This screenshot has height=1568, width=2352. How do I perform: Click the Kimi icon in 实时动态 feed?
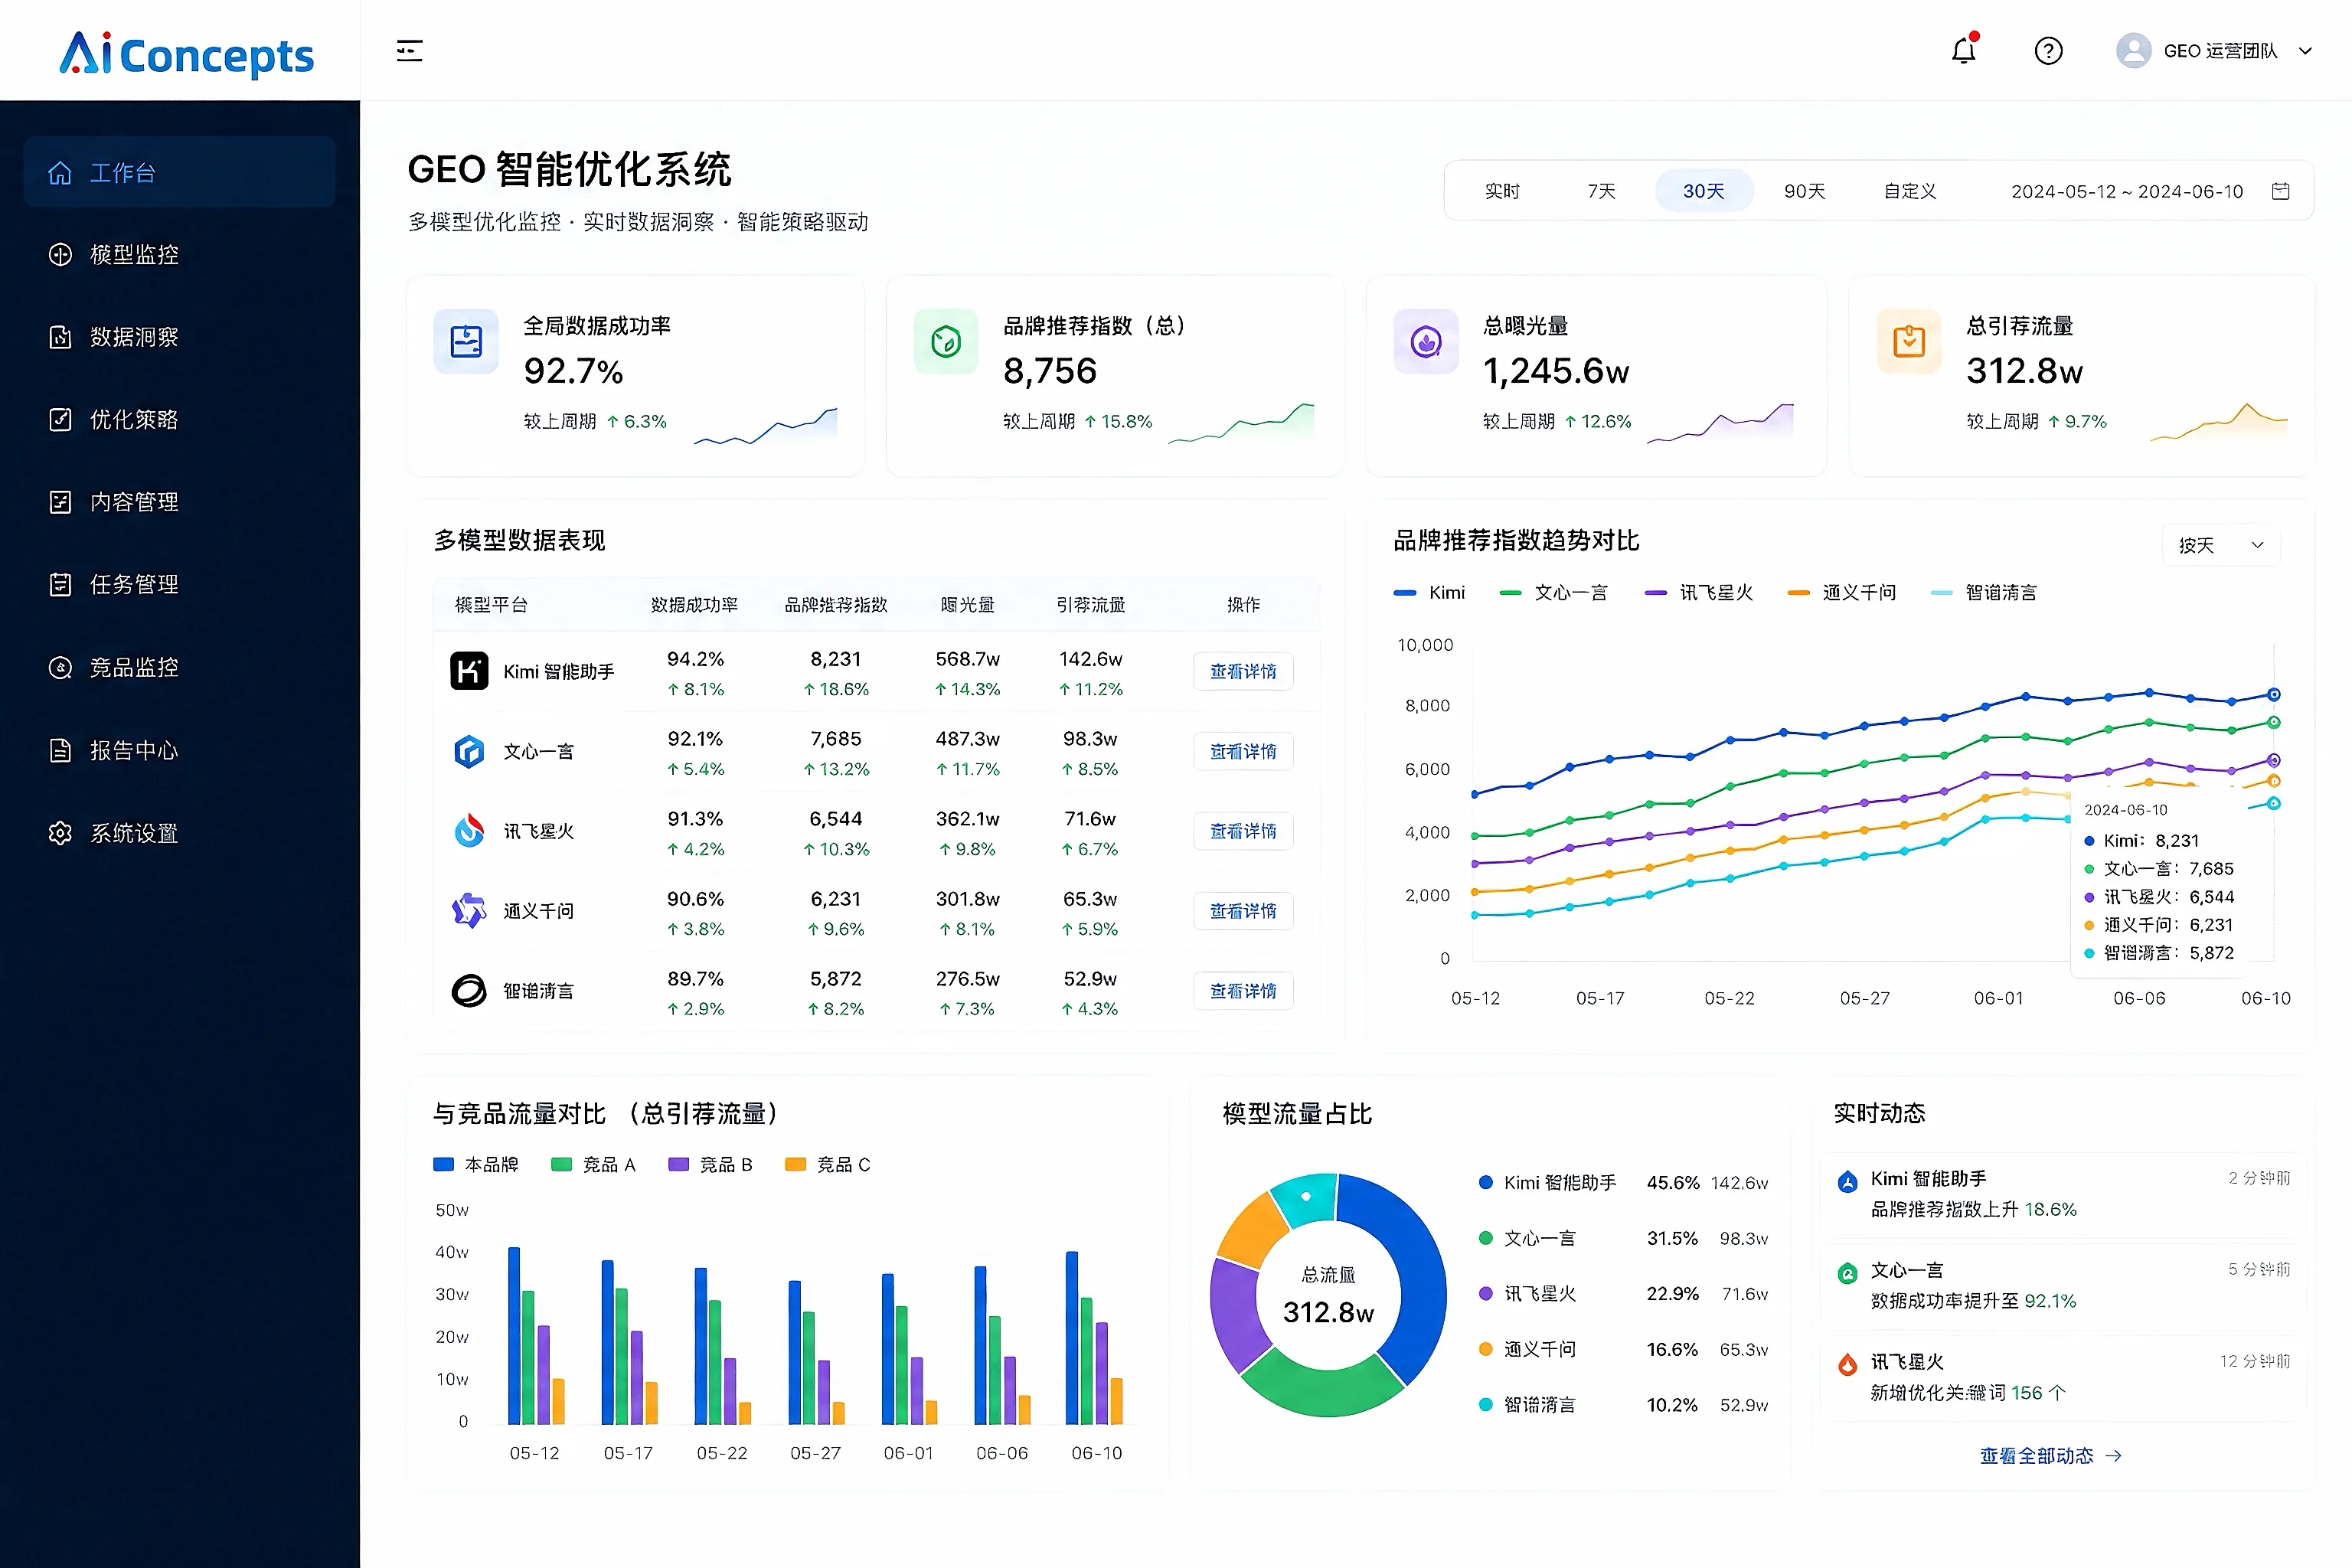tap(1848, 1182)
